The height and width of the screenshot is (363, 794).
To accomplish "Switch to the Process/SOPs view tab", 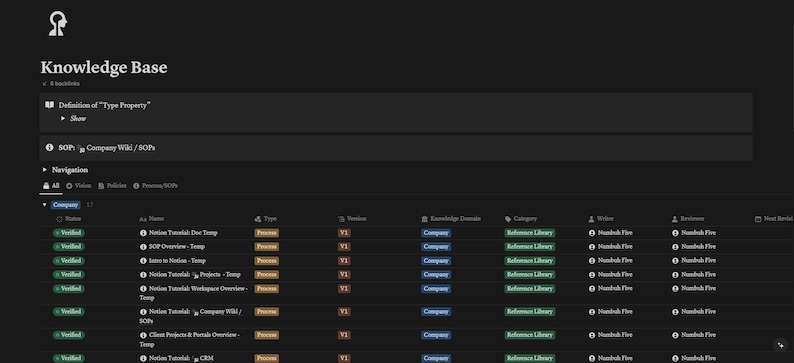I will coord(155,186).
